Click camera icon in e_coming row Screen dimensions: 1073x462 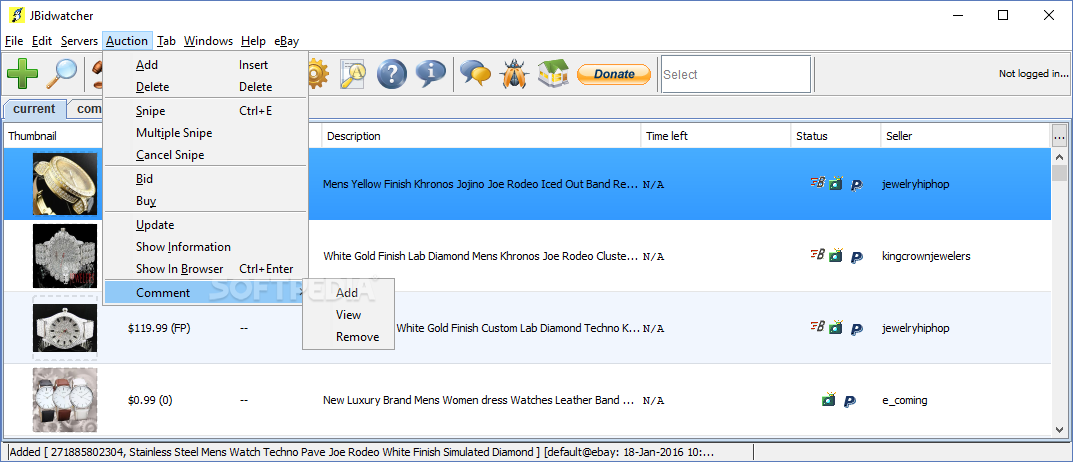tap(829, 399)
